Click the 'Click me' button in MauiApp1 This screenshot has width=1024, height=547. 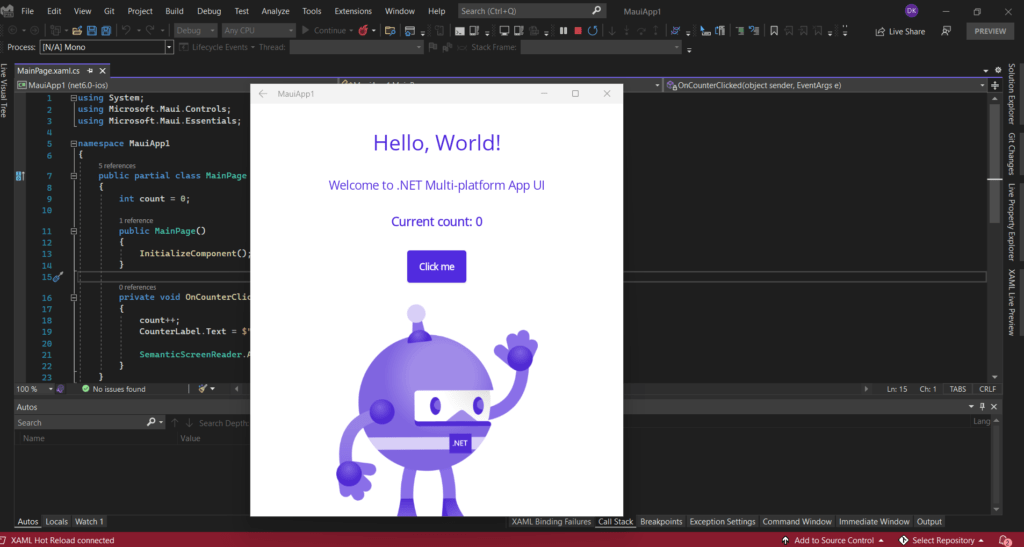(x=436, y=266)
